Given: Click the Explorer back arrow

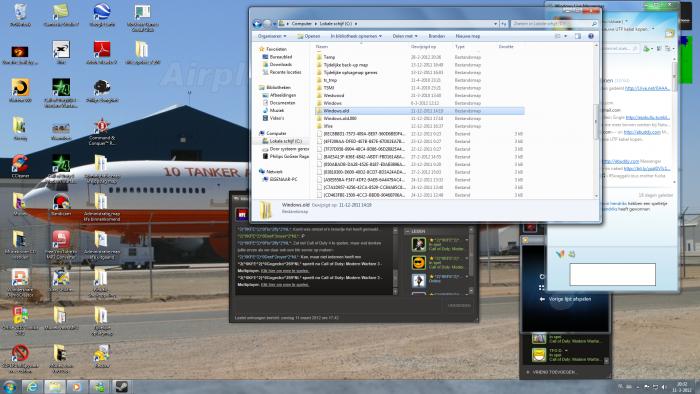Looking at the screenshot, I should [x=257, y=24].
